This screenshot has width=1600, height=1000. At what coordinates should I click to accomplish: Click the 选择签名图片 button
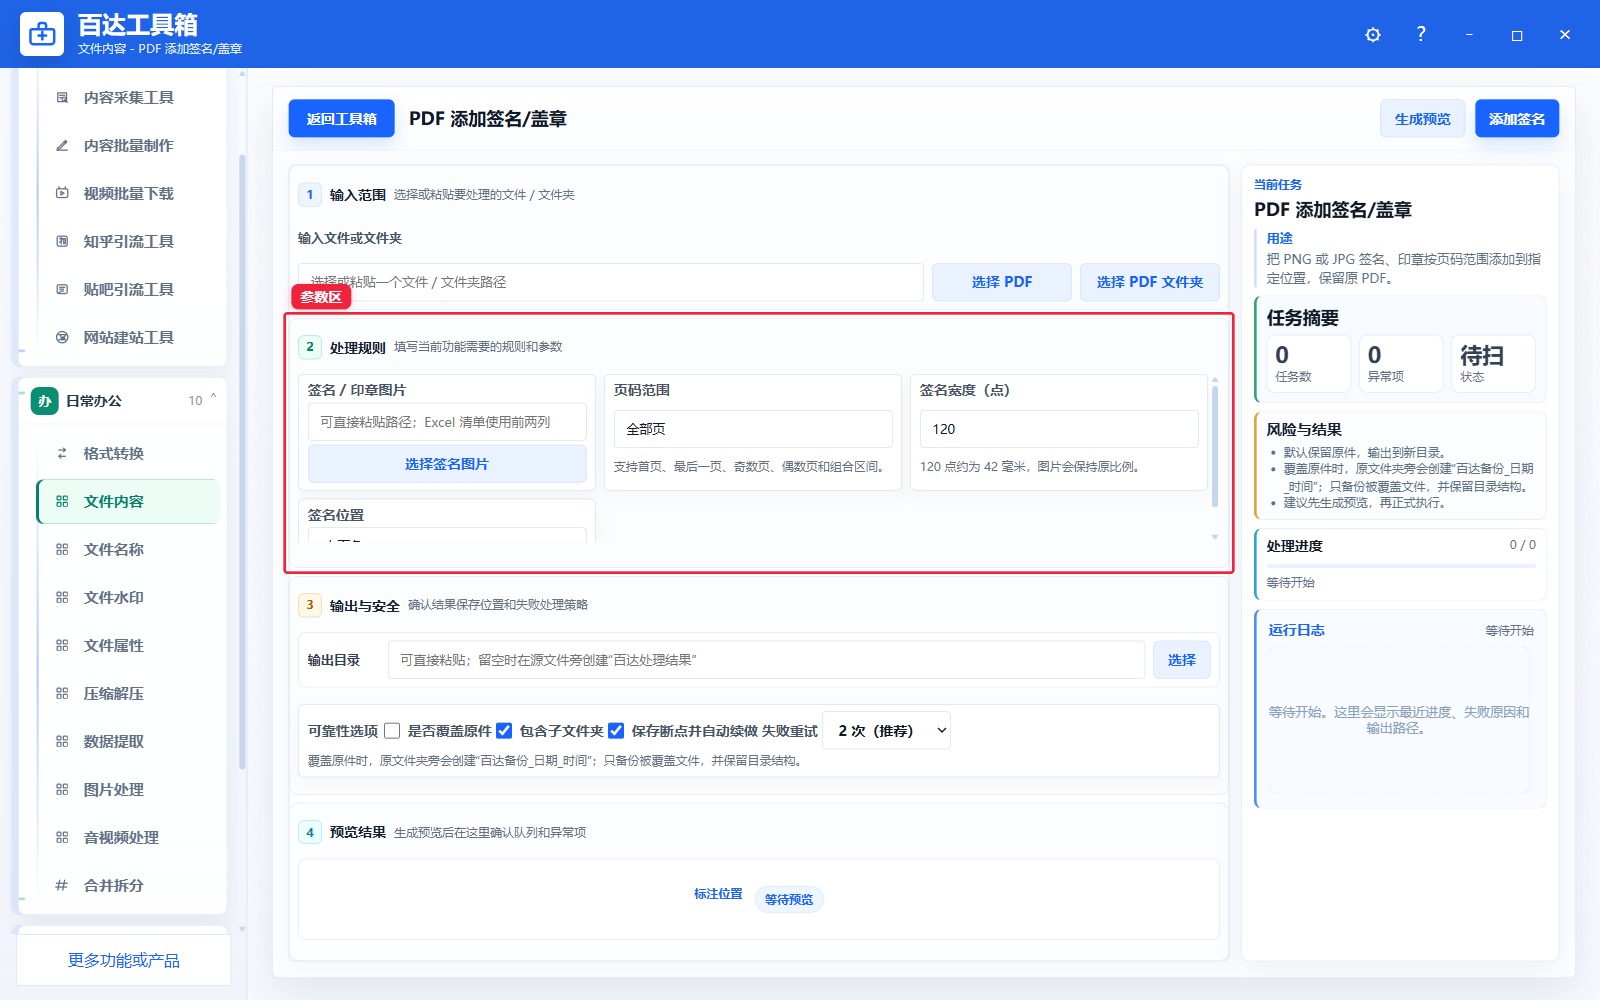447,464
